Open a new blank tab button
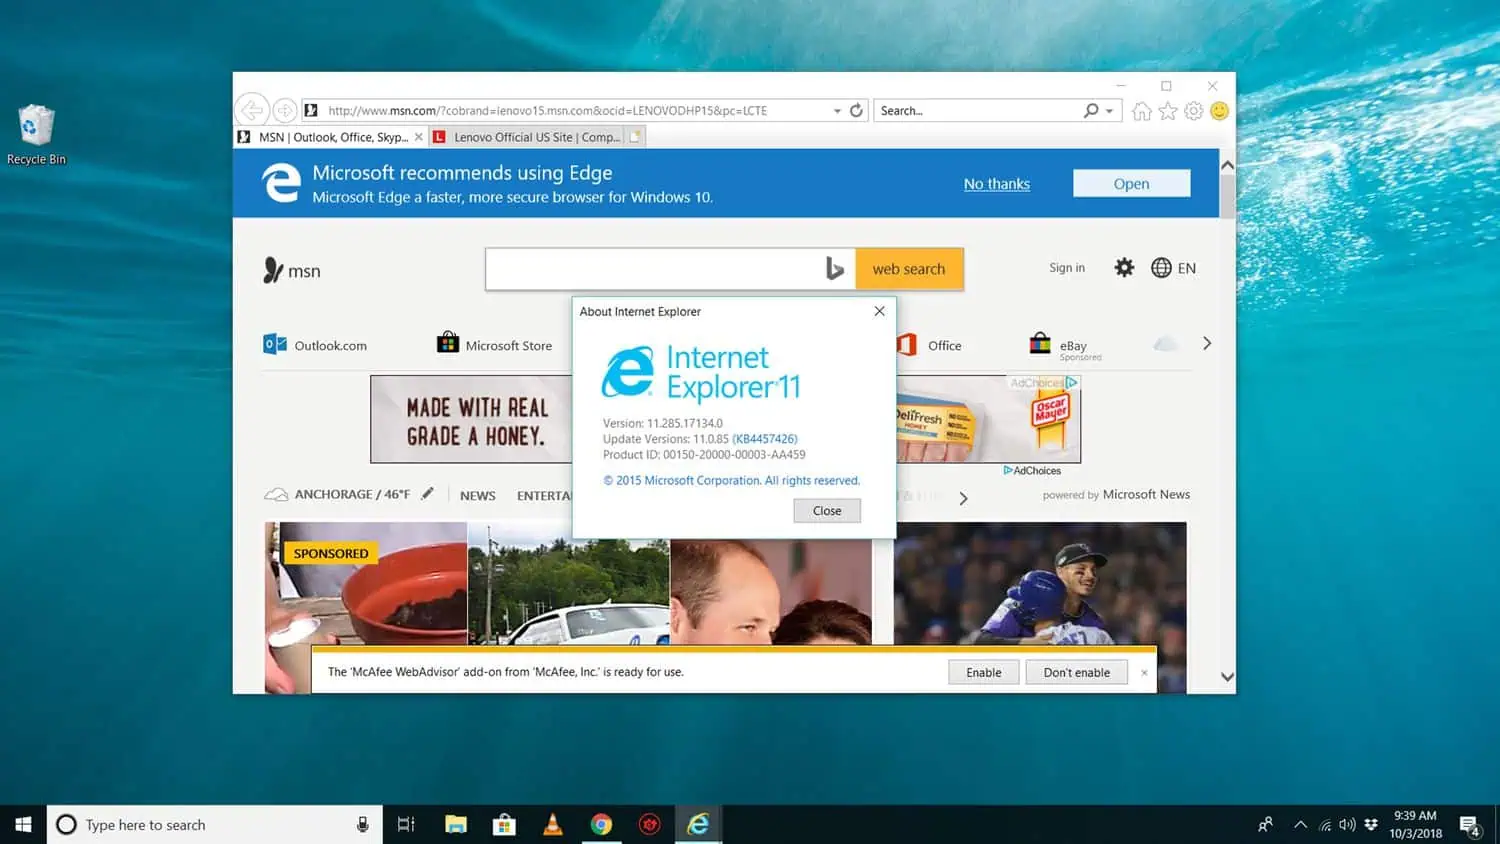 coord(635,136)
